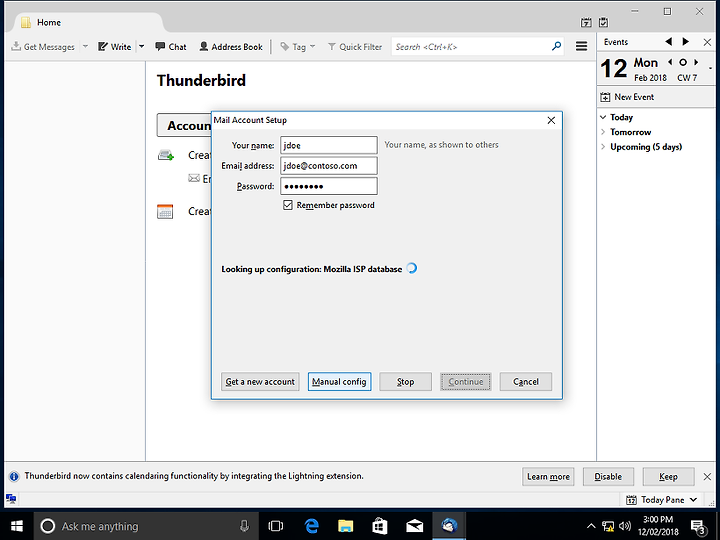
Task: Dismiss the Lightning notification bar
Action: 707,477
